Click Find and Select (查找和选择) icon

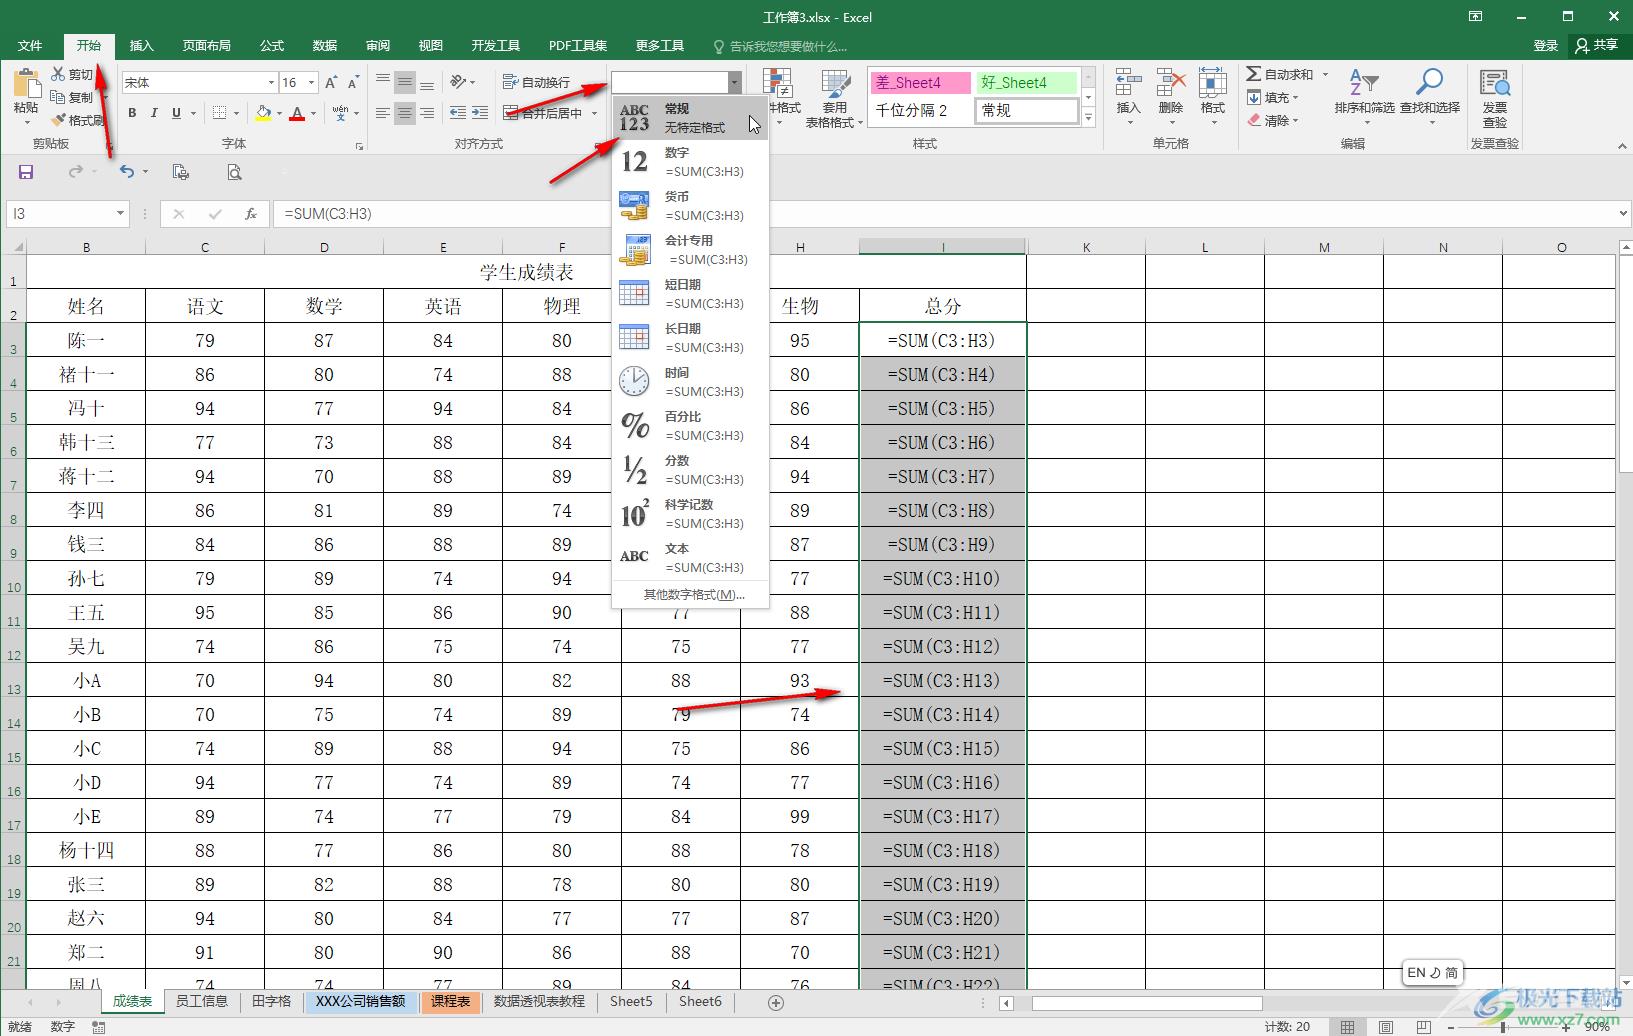tap(1430, 82)
